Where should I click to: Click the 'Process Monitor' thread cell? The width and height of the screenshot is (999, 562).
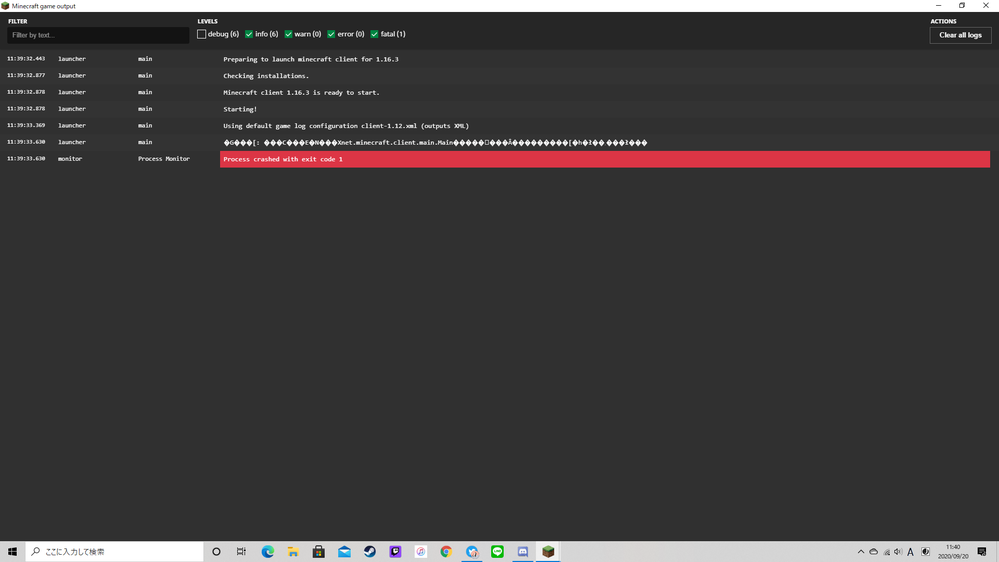point(164,159)
